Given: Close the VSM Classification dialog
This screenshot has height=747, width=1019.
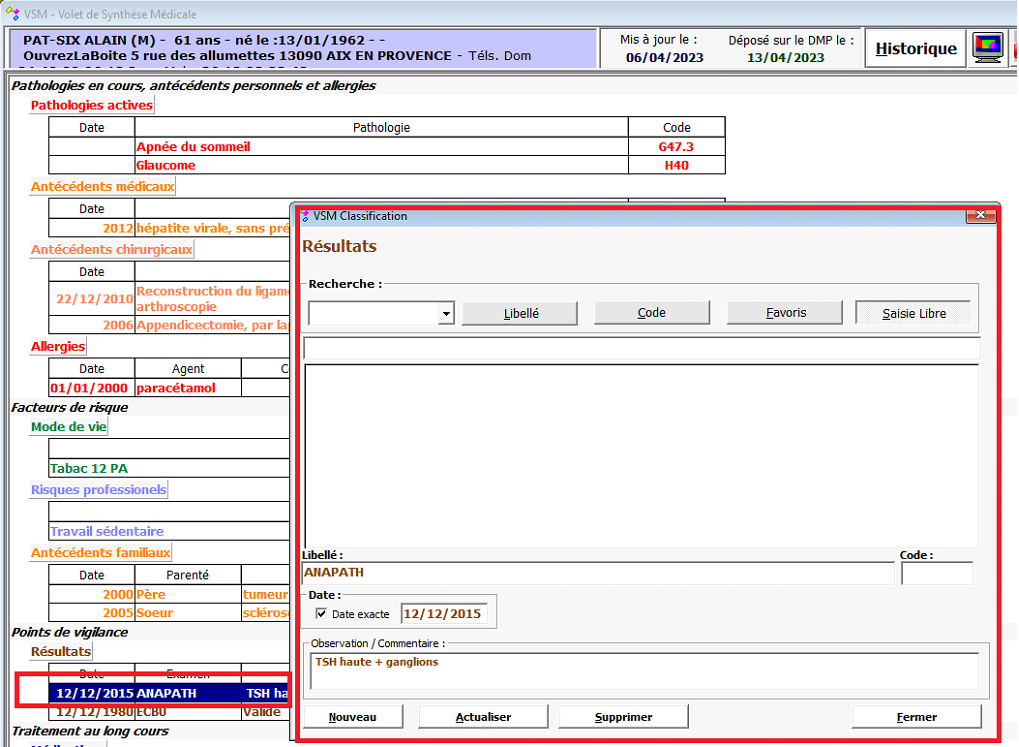Looking at the screenshot, I should coord(981,216).
